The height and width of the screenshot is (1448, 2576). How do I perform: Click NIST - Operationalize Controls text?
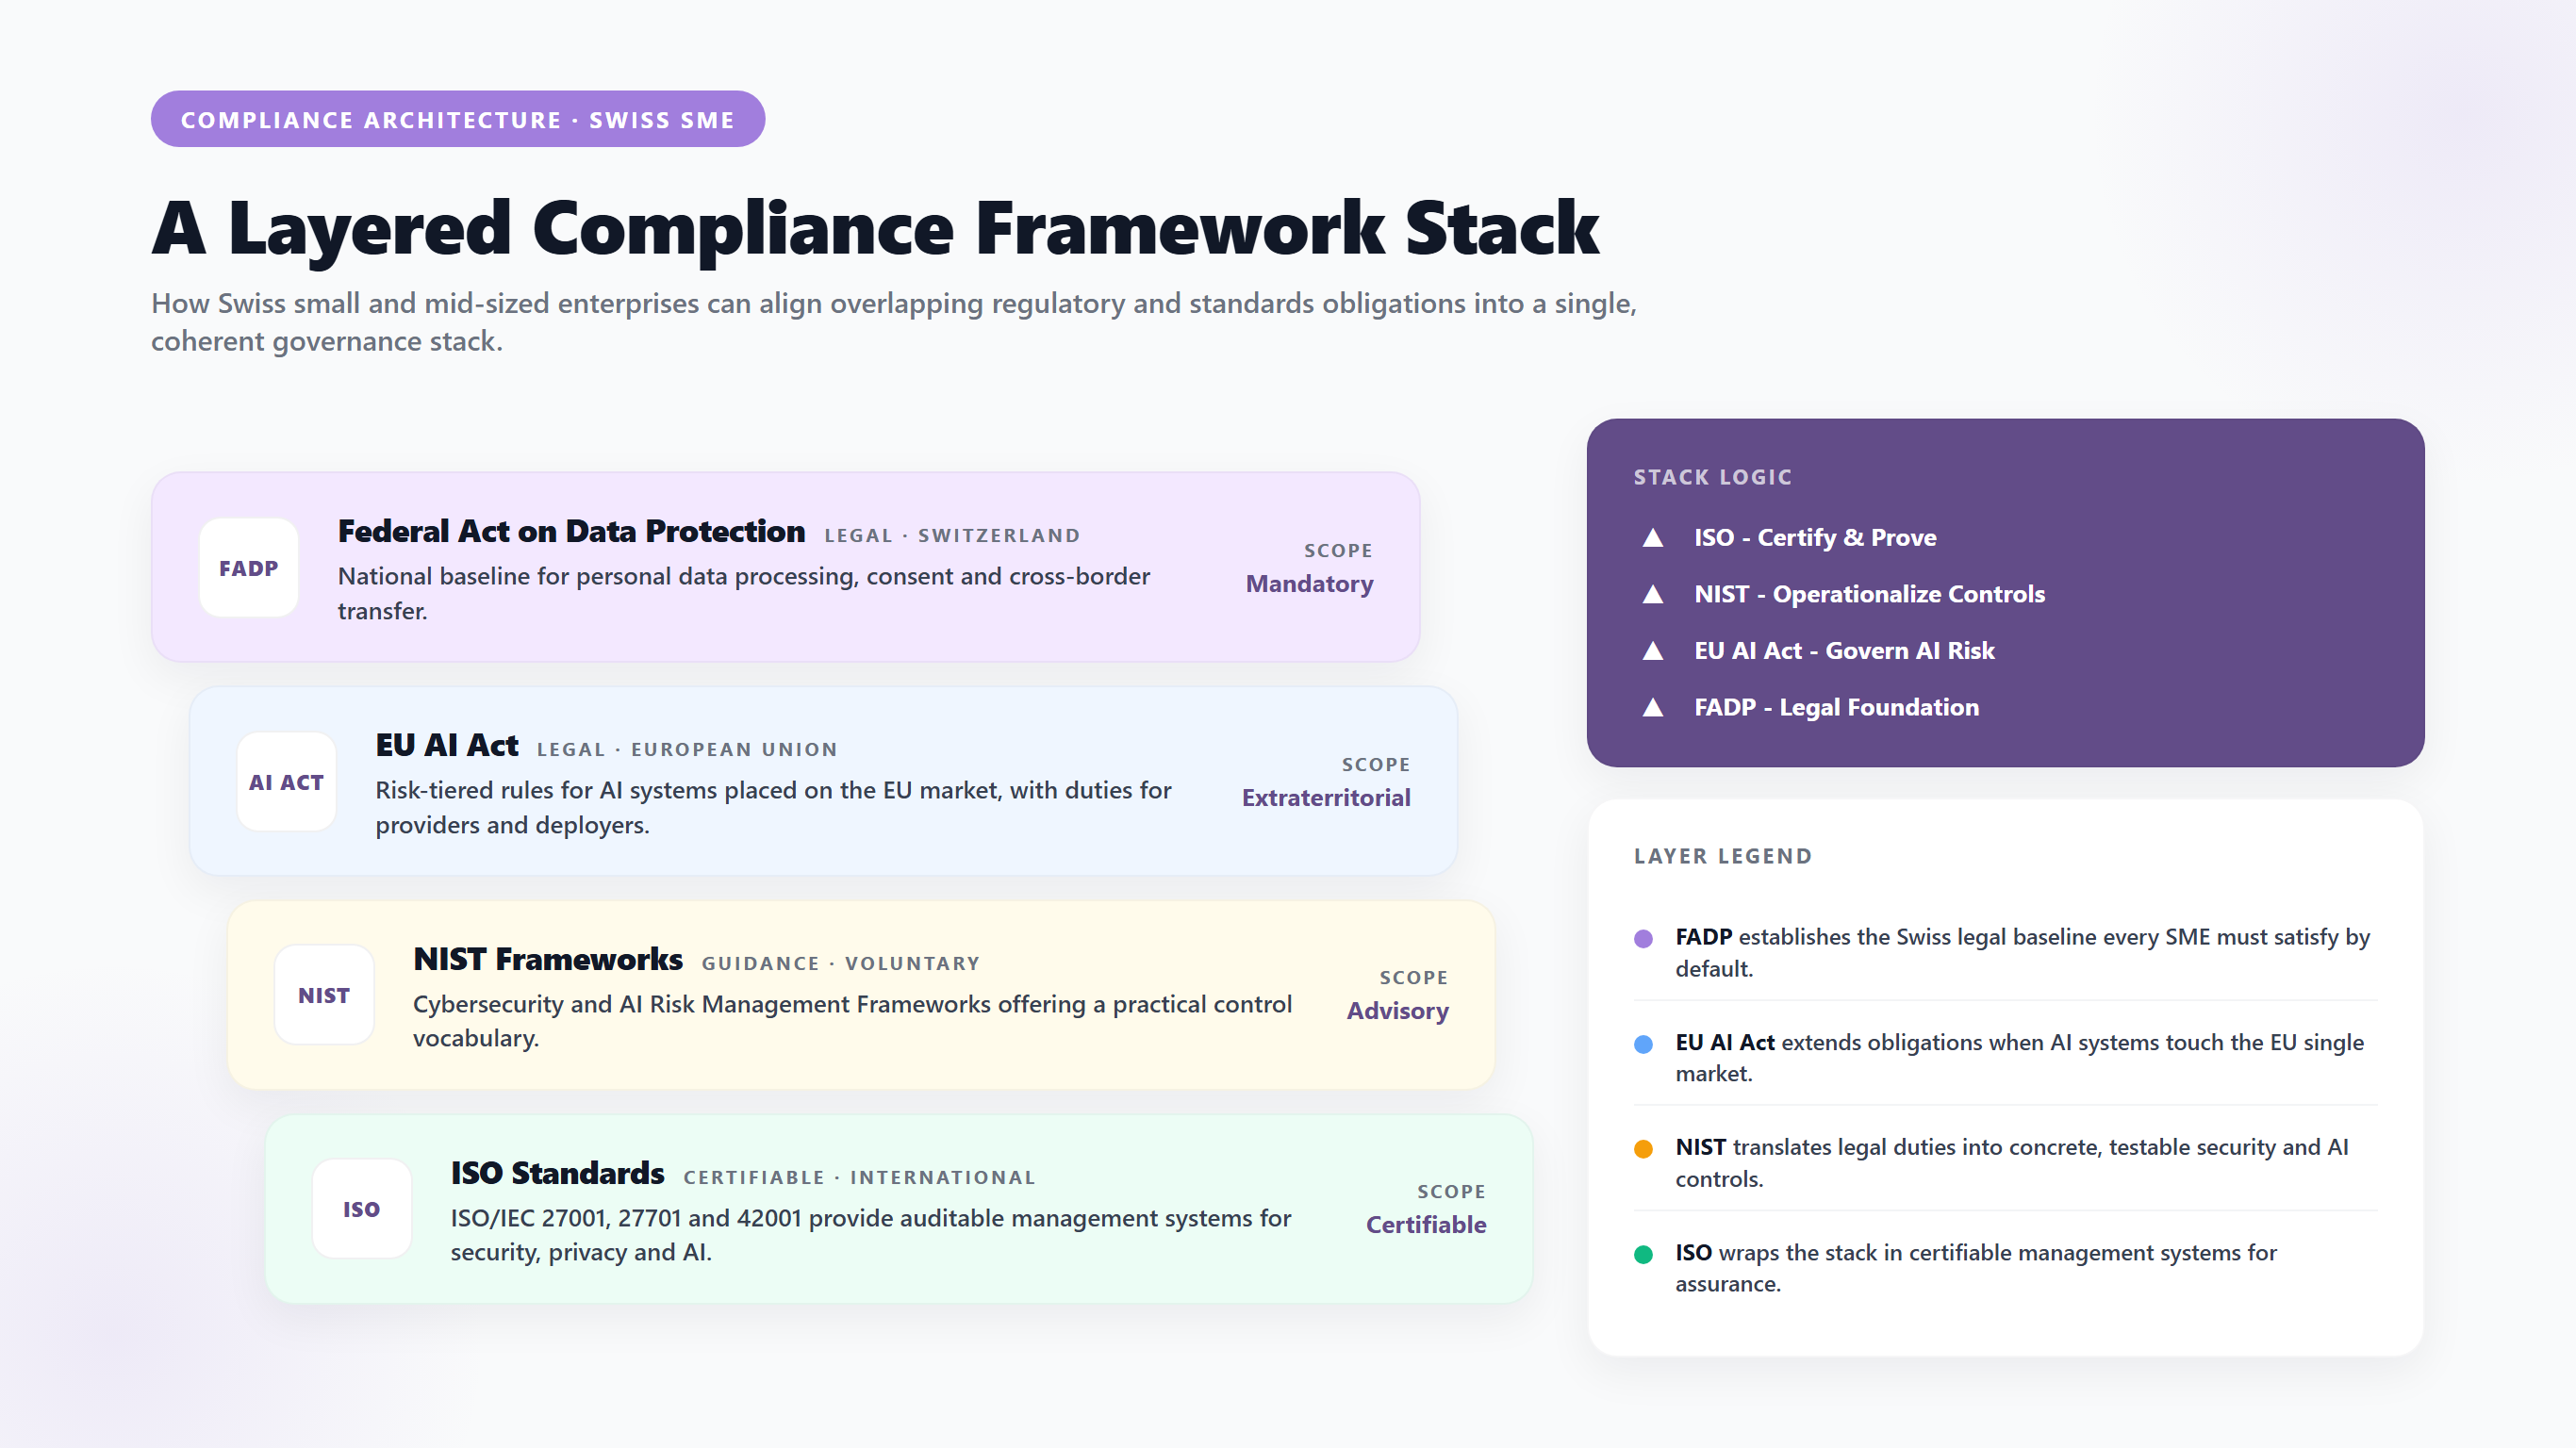(1869, 594)
